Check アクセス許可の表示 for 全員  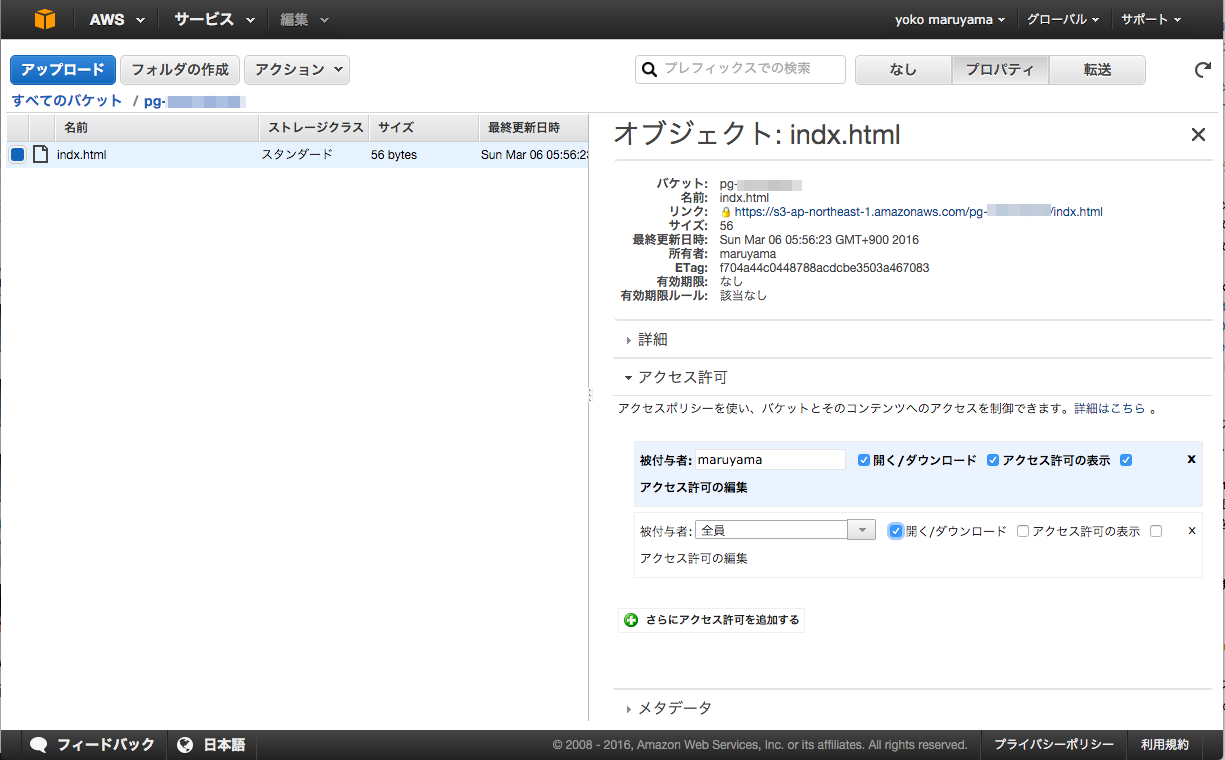click(1023, 532)
